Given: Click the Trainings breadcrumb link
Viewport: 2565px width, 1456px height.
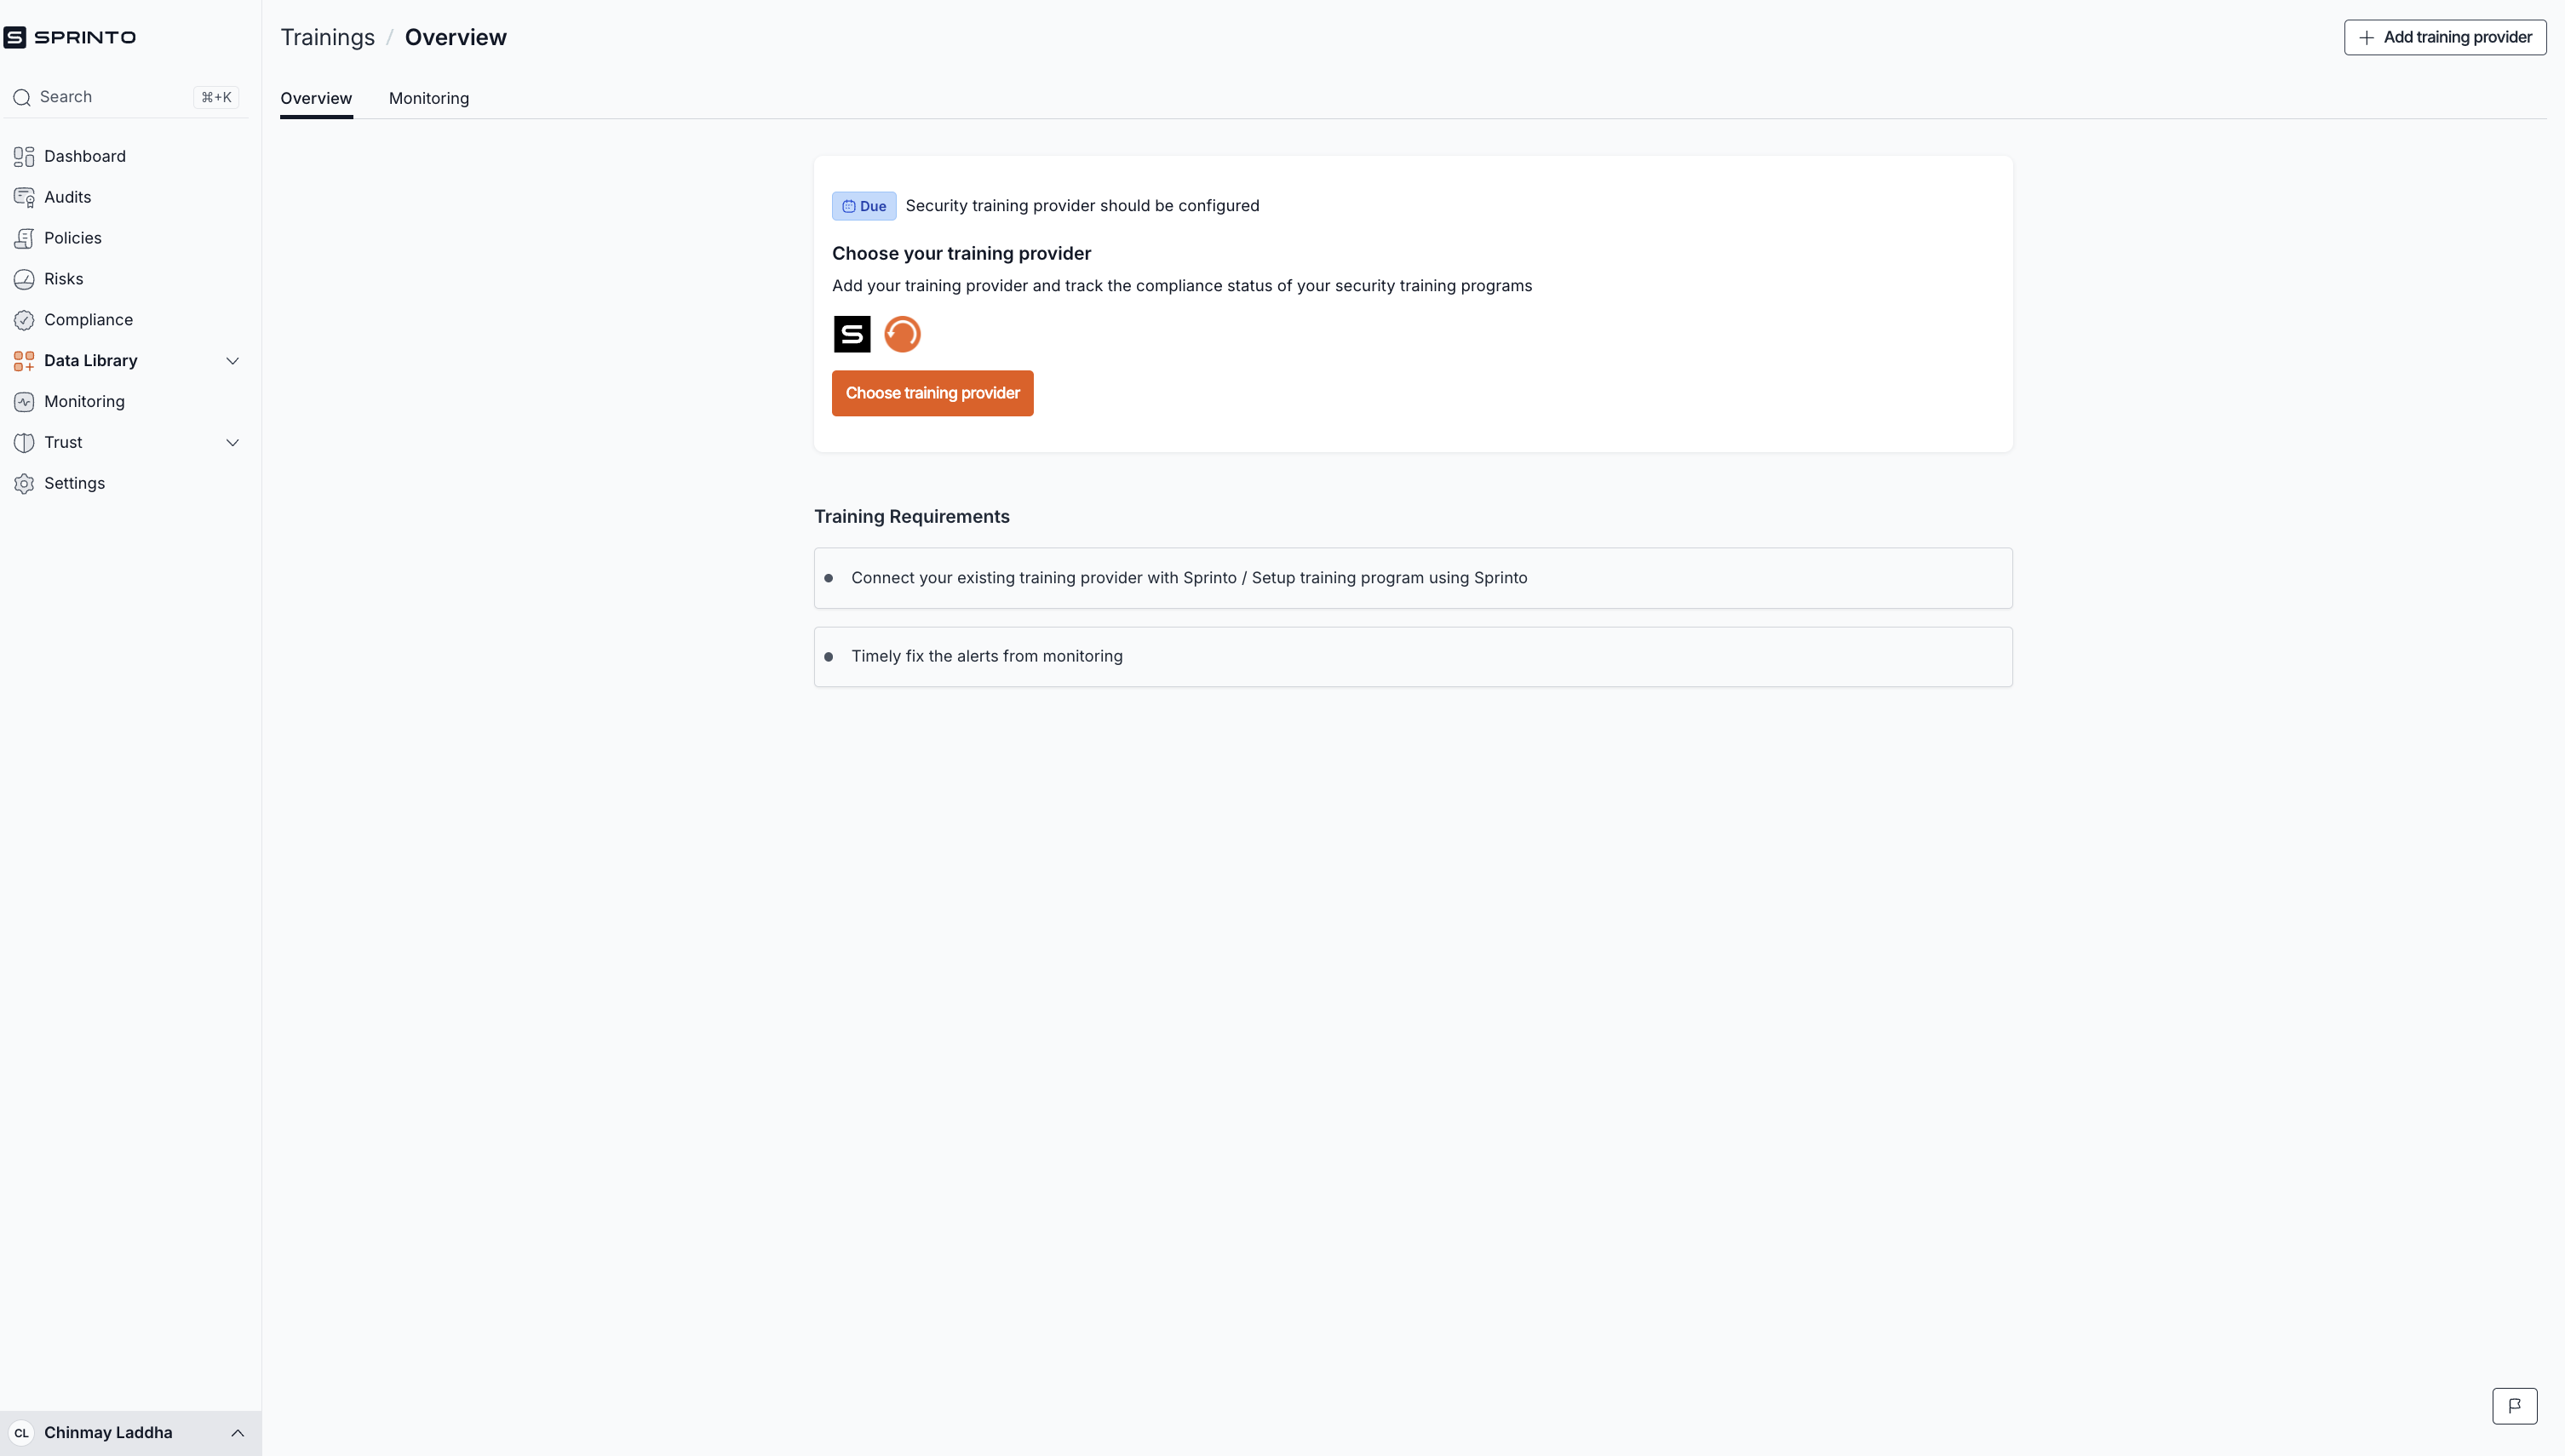Looking at the screenshot, I should pos(327,37).
